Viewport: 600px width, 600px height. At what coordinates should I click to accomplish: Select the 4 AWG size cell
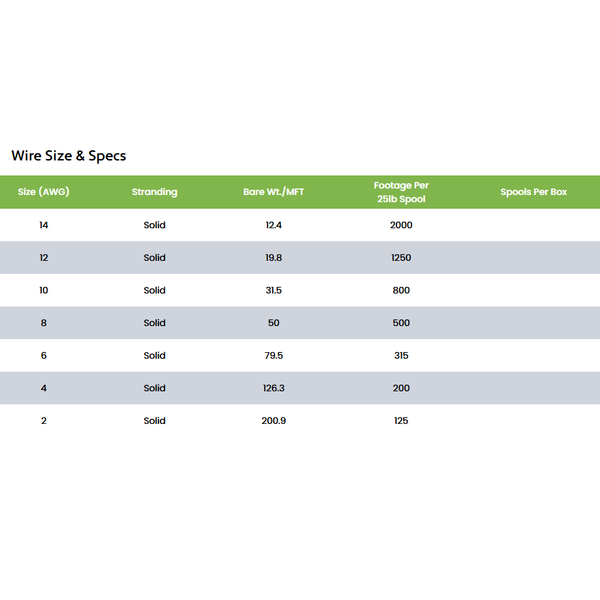pos(44,388)
